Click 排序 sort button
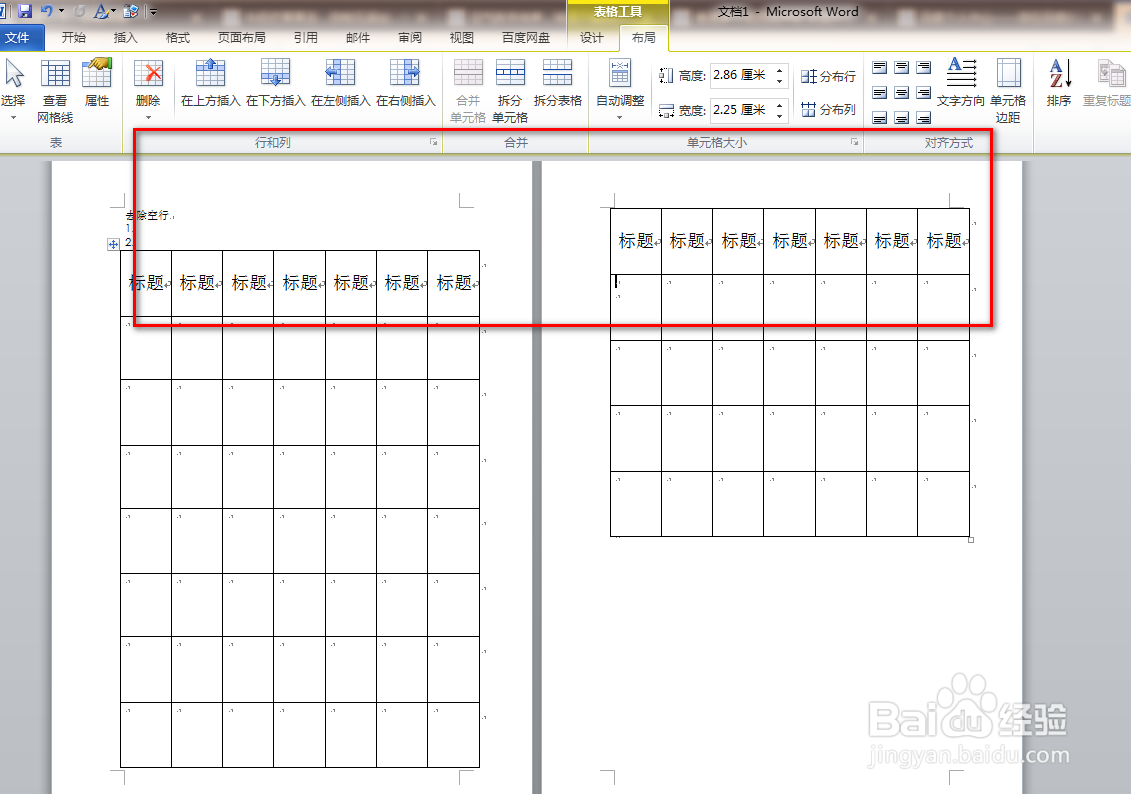This screenshot has width=1131, height=794. tap(1059, 83)
